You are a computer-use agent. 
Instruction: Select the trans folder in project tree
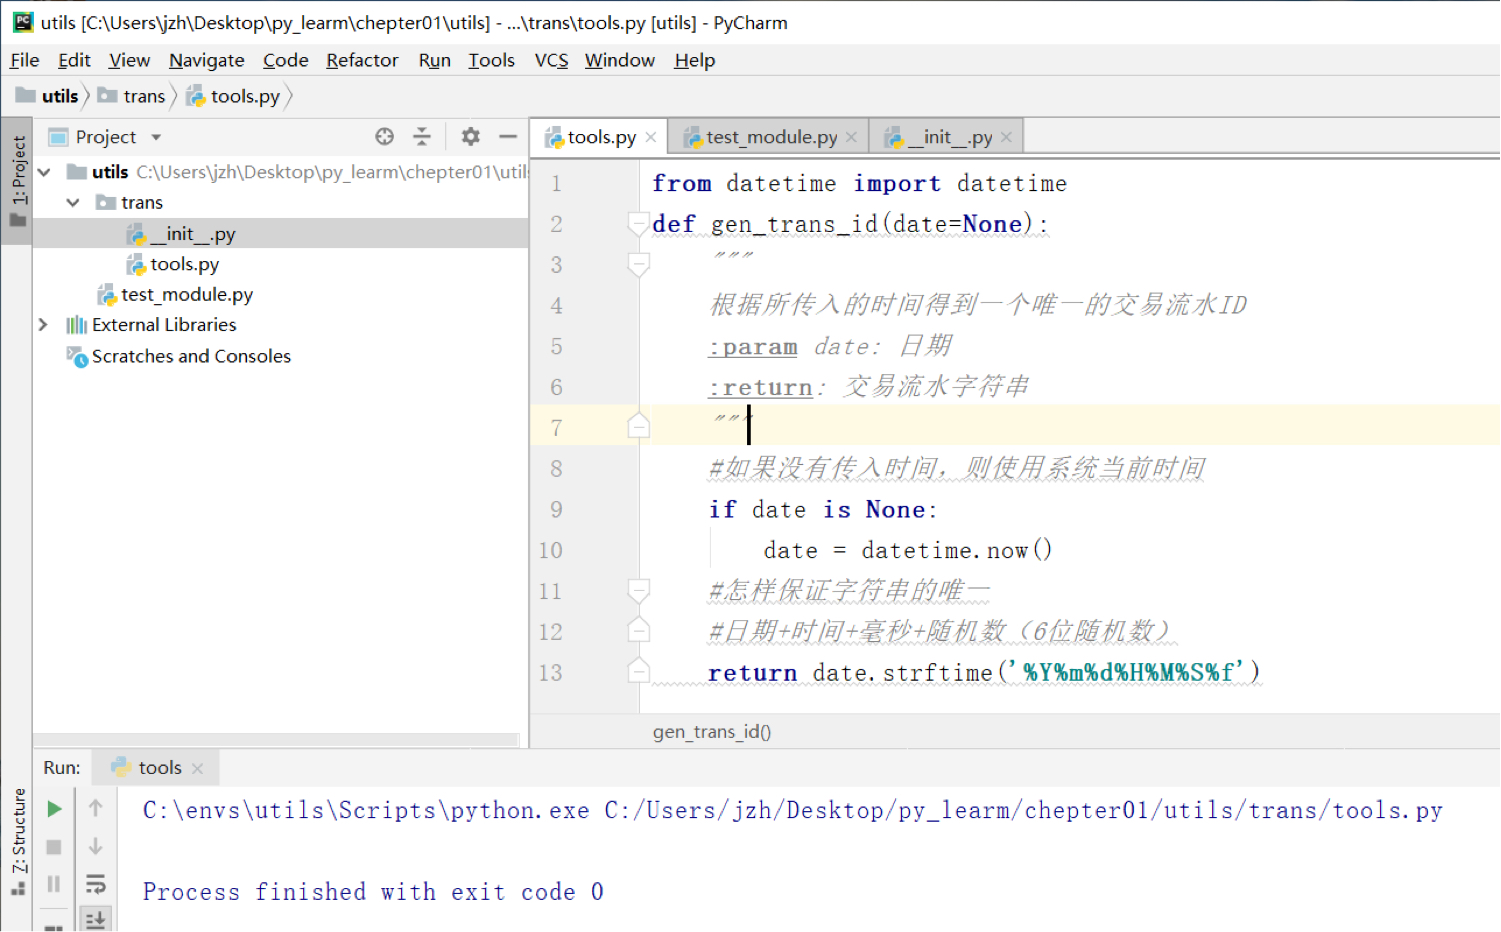[x=280, y=203]
